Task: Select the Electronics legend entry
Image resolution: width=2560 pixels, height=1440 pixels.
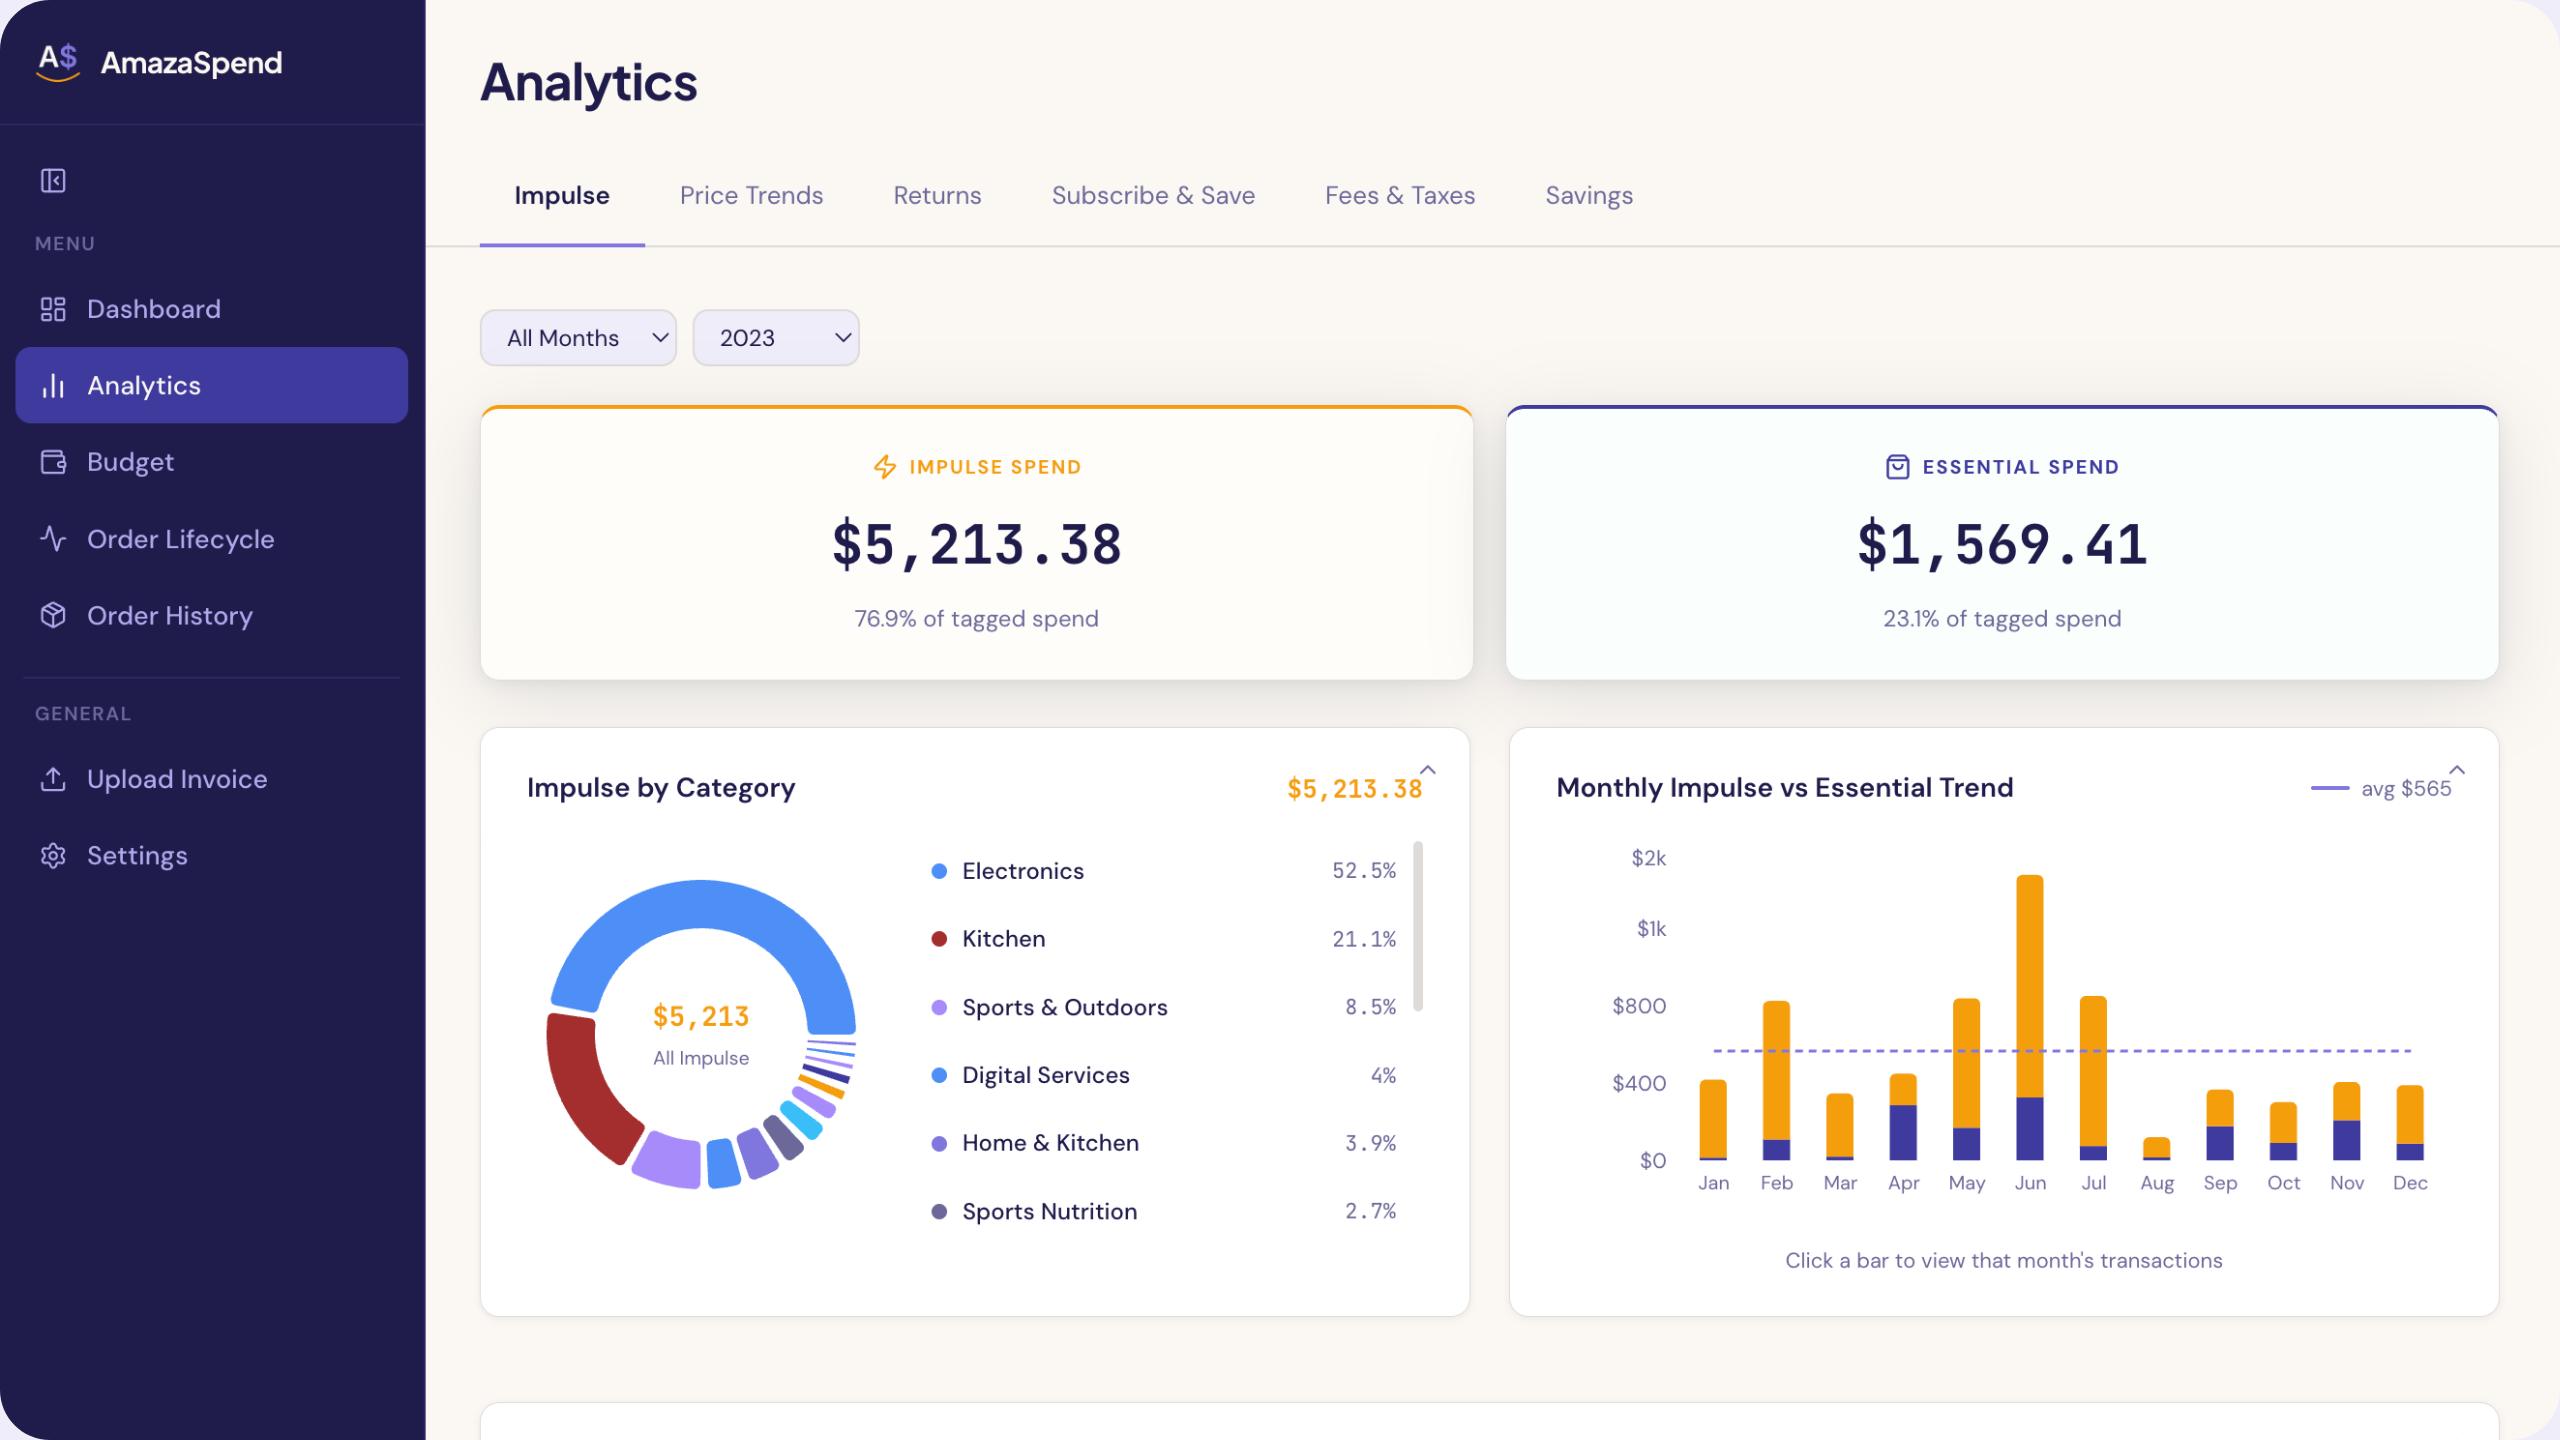Action: 1022,871
